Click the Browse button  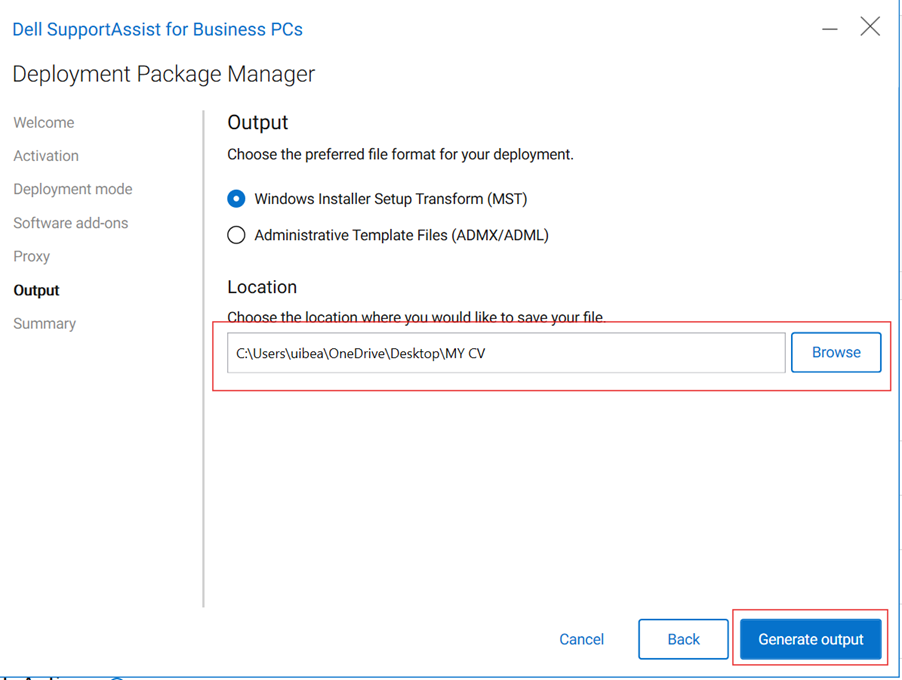pos(836,352)
